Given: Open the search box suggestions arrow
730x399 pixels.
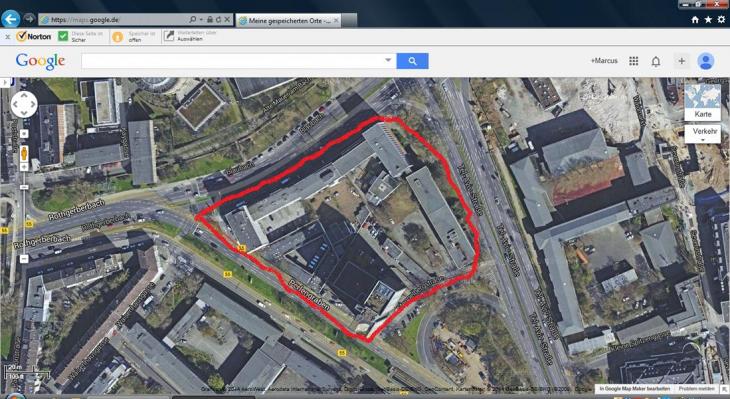Looking at the screenshot, I should pos(388,60).
